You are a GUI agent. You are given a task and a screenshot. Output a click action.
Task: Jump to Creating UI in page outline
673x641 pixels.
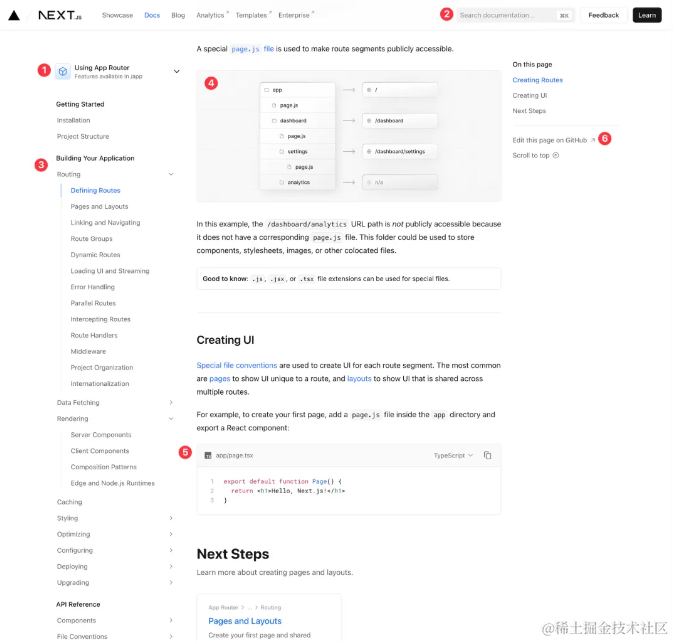click(530, 96)
